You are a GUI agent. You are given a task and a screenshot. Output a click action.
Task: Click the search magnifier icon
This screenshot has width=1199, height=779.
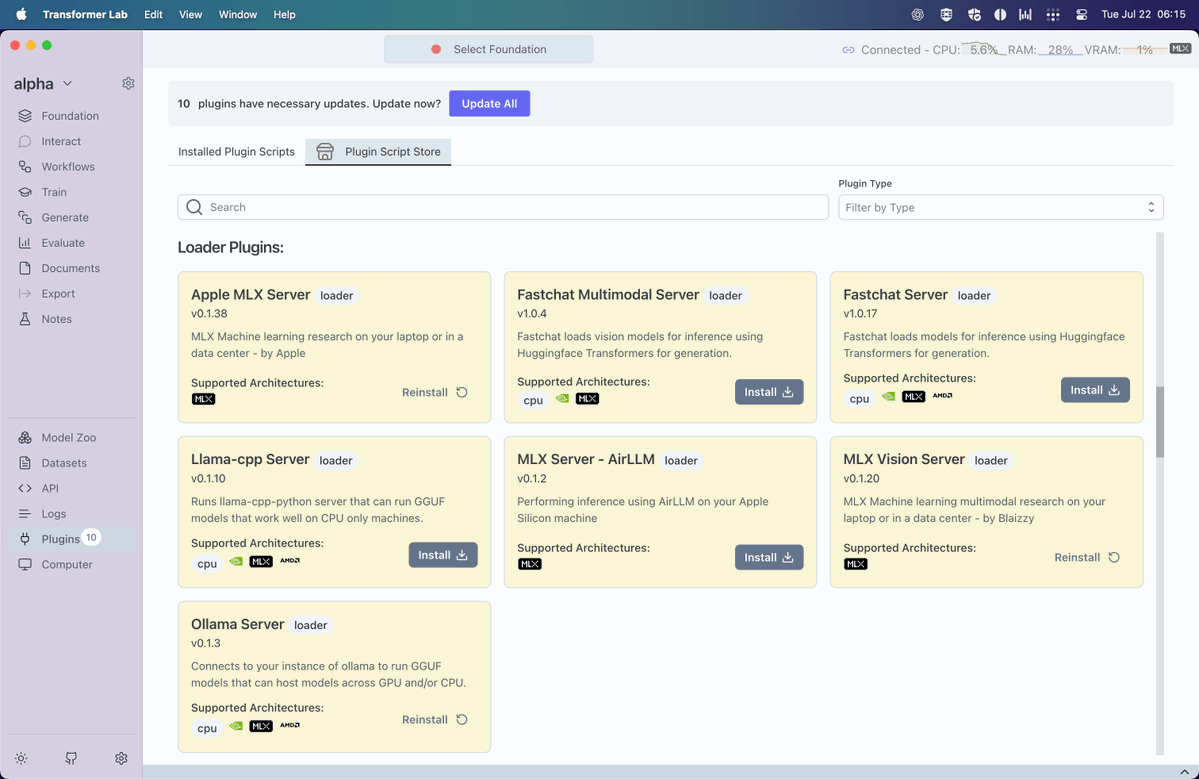194,207
